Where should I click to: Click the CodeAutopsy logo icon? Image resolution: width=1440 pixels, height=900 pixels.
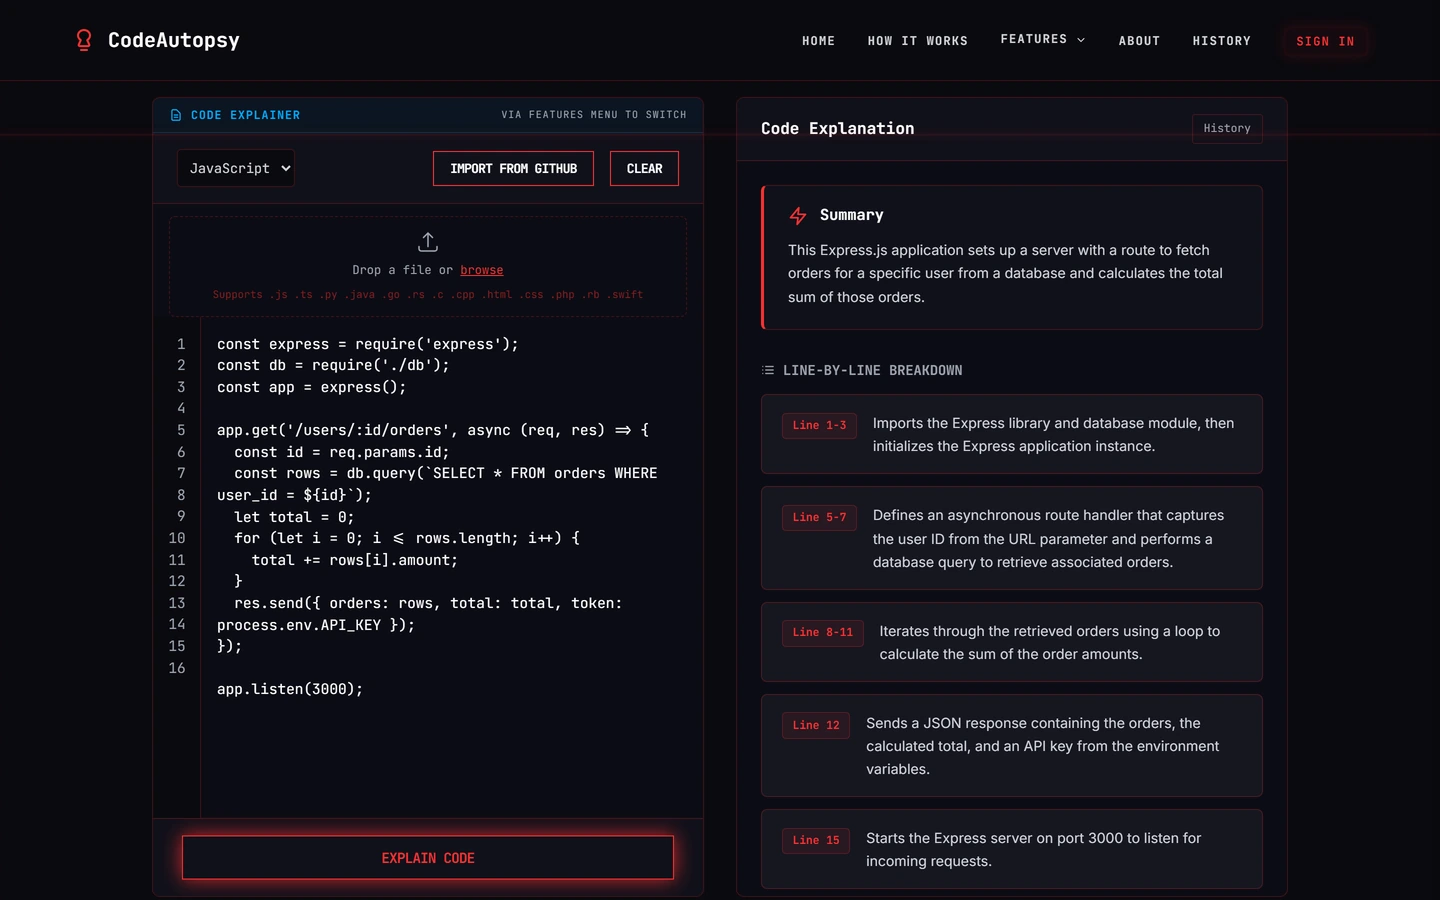click(x=84, y=40)
